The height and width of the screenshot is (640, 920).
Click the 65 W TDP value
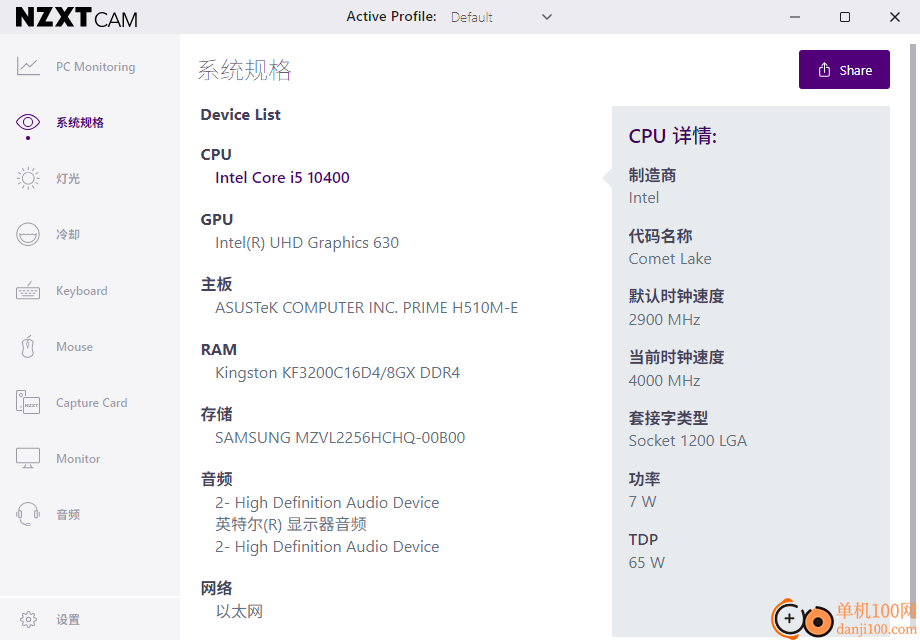647,563
